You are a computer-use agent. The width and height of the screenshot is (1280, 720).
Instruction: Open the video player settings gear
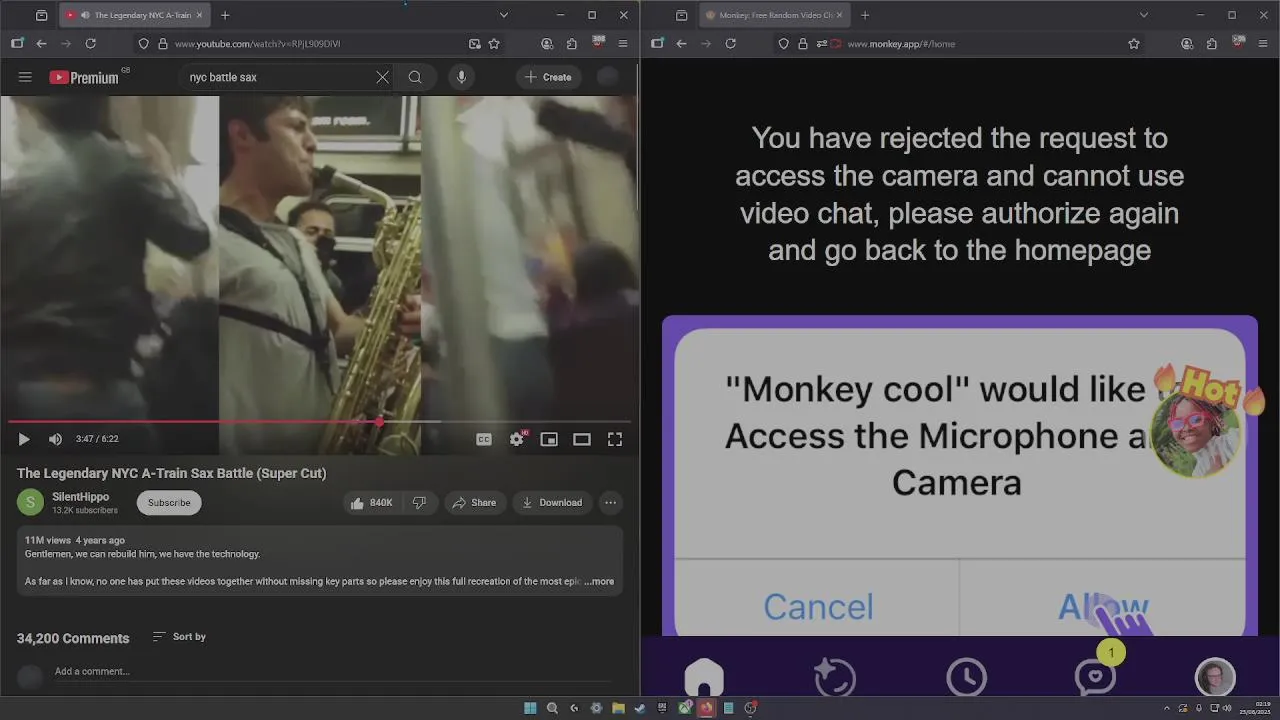pos(517,439)
